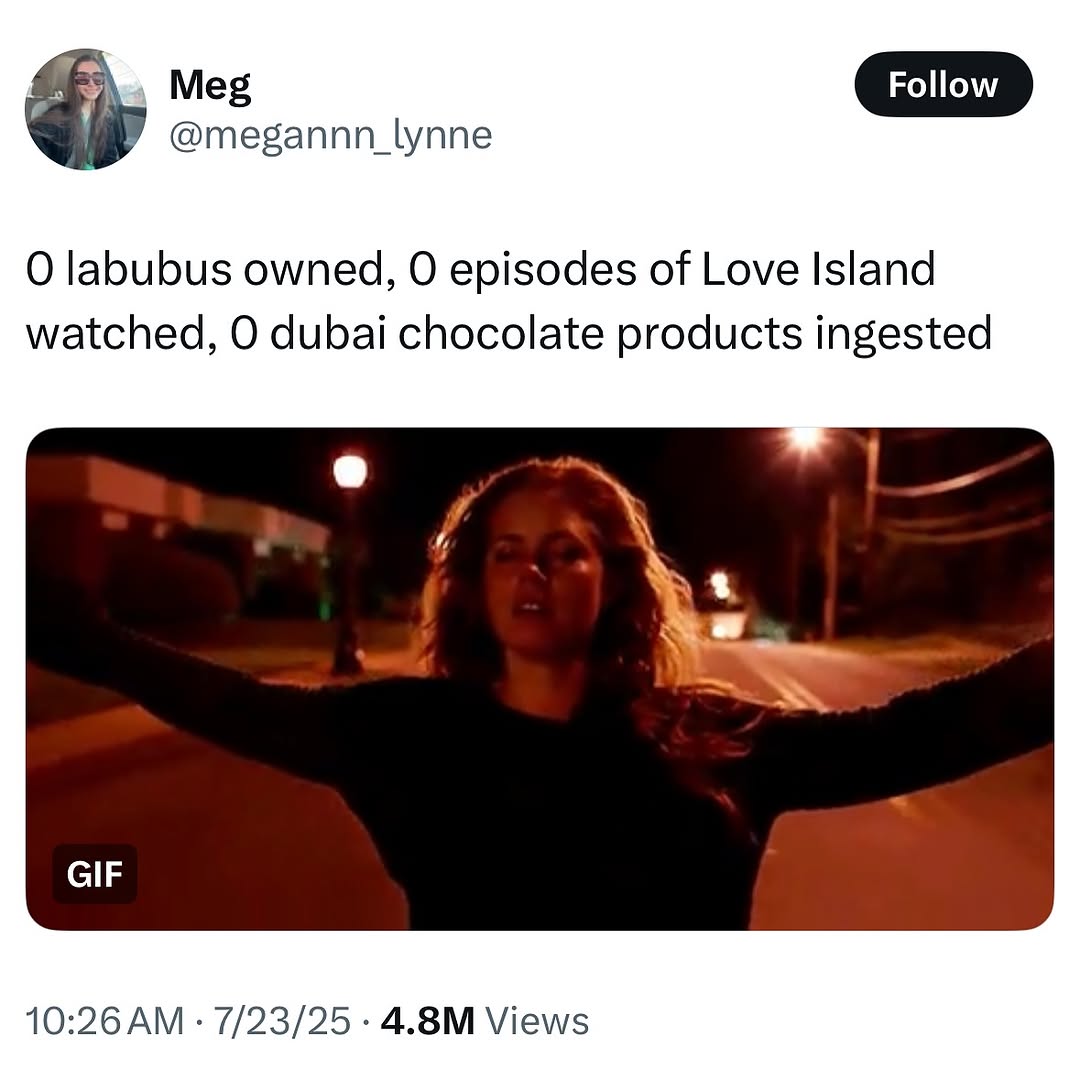The height and width of the screenshot is (1080, 1080).
Task: Select the word labubus in the tweet
Action: (149, 269)
